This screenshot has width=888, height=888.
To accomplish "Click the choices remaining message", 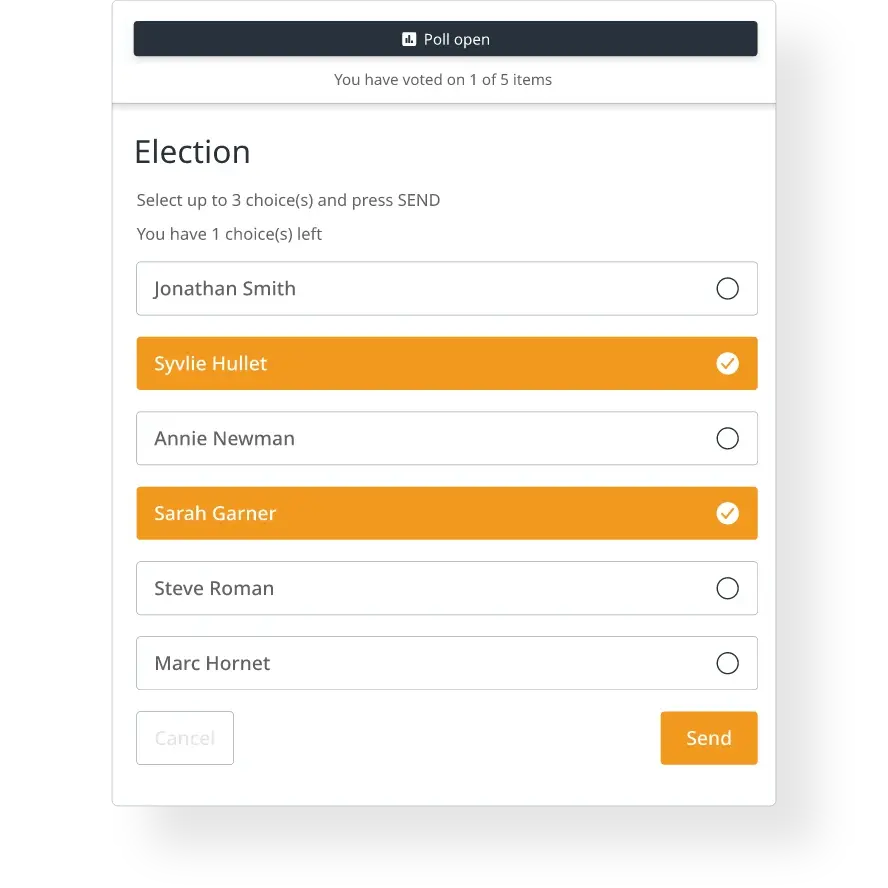I will 229,233.
